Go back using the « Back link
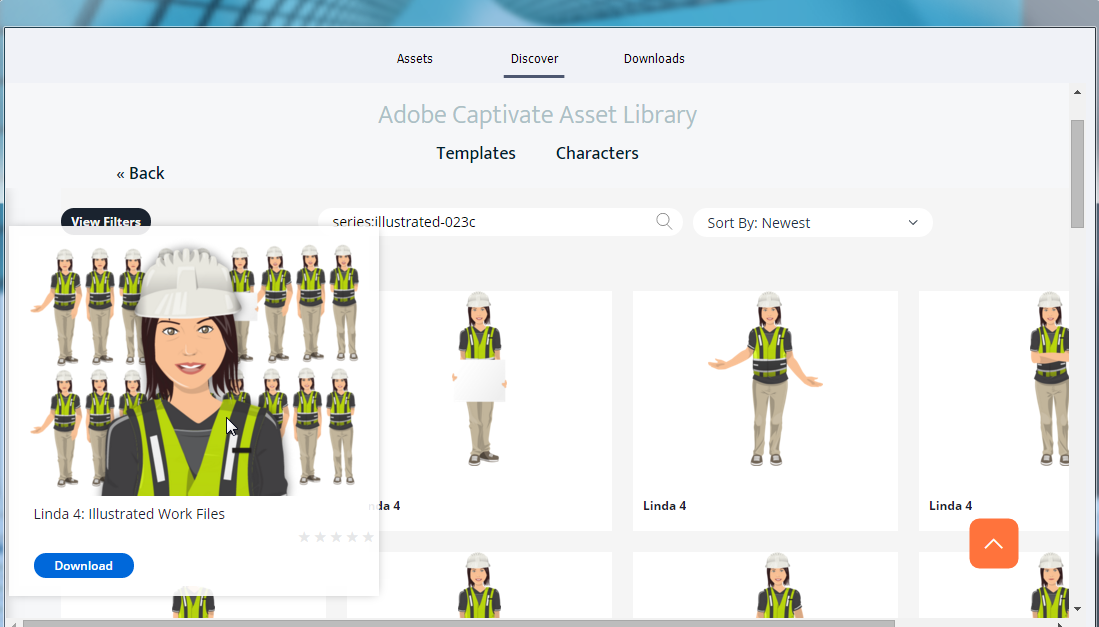The width and height of the screenshot is (1099, 627). (x=140, y=174)
